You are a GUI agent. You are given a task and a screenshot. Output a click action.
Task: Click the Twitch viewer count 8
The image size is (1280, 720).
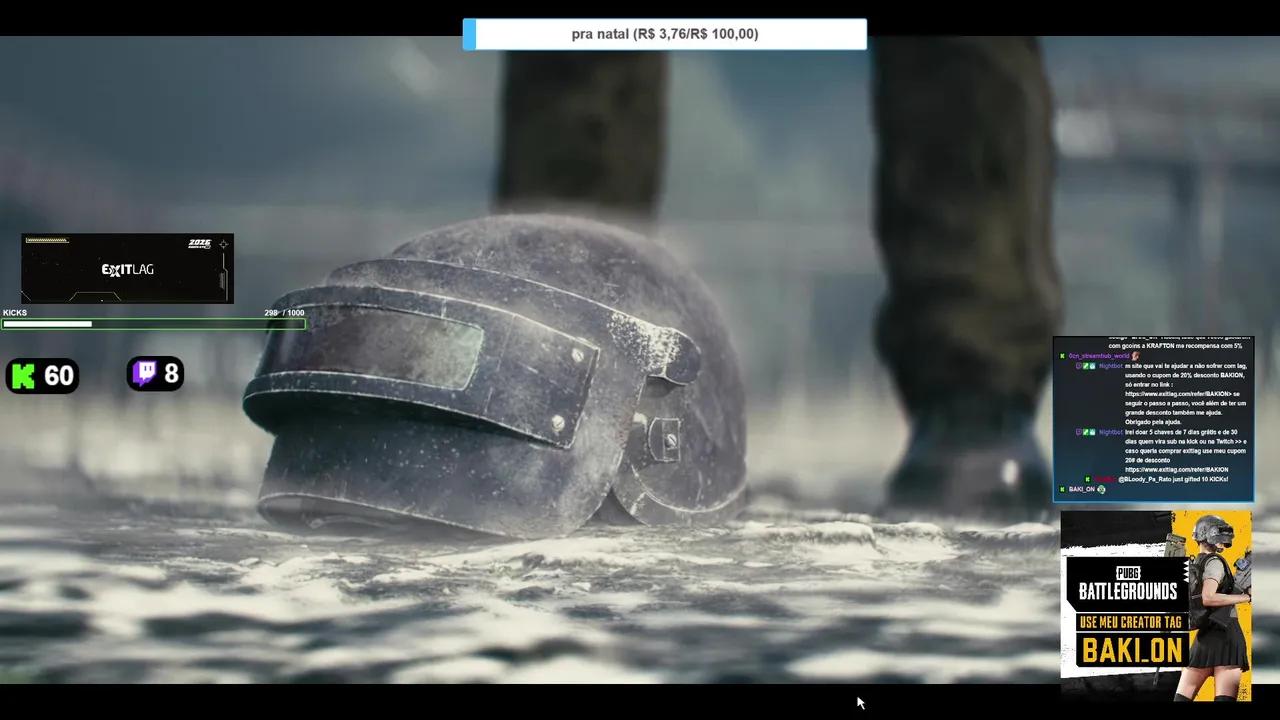point(171,374)
